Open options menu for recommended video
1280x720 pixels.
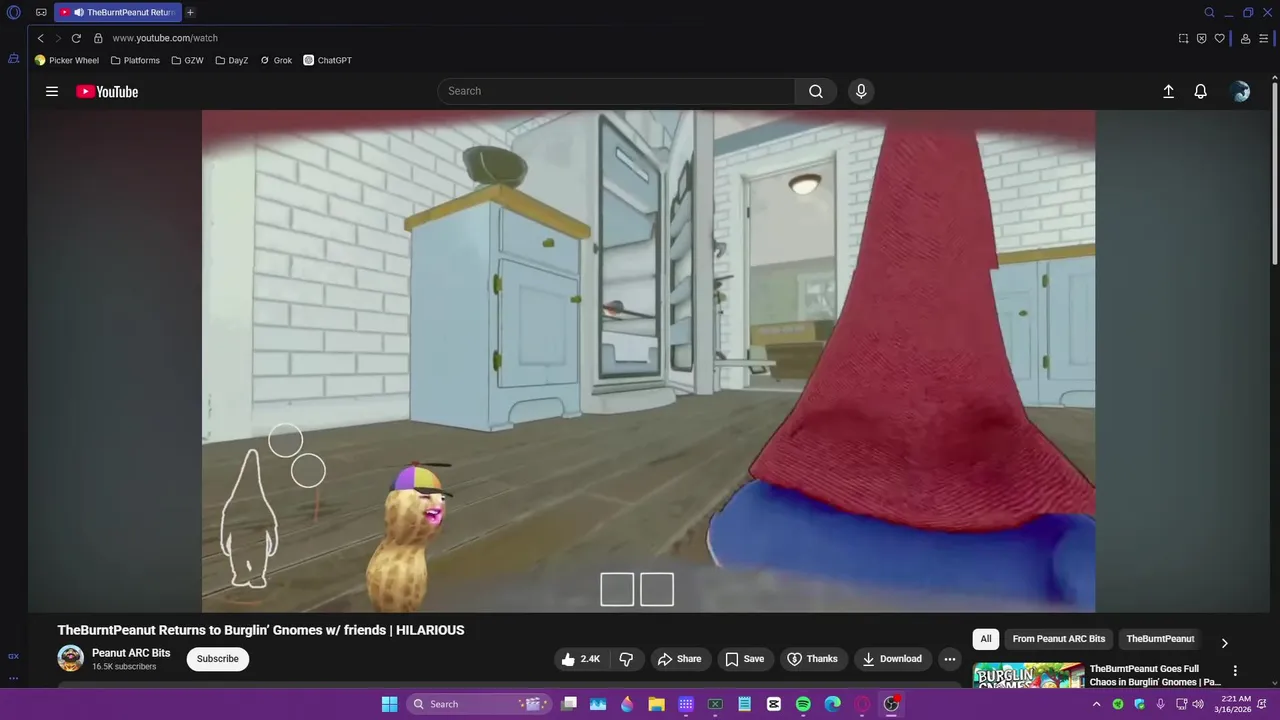(x=1235, y=671)
